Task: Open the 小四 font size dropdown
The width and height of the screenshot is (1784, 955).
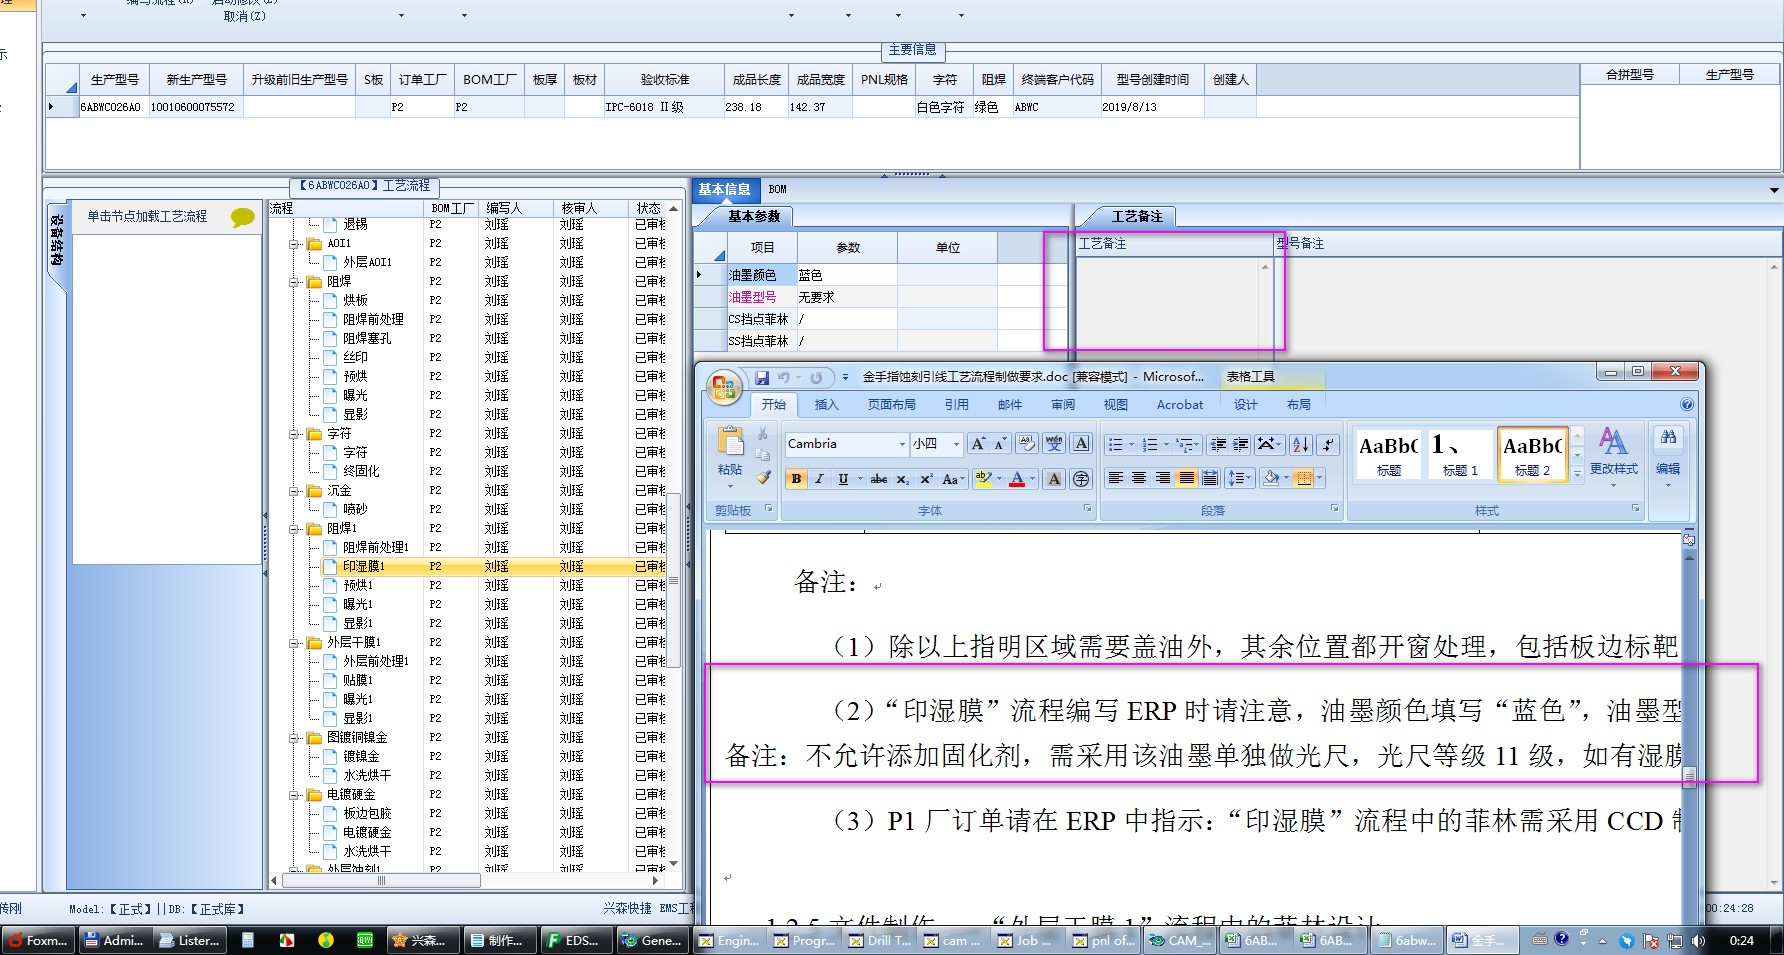Action: pos(957,444)
